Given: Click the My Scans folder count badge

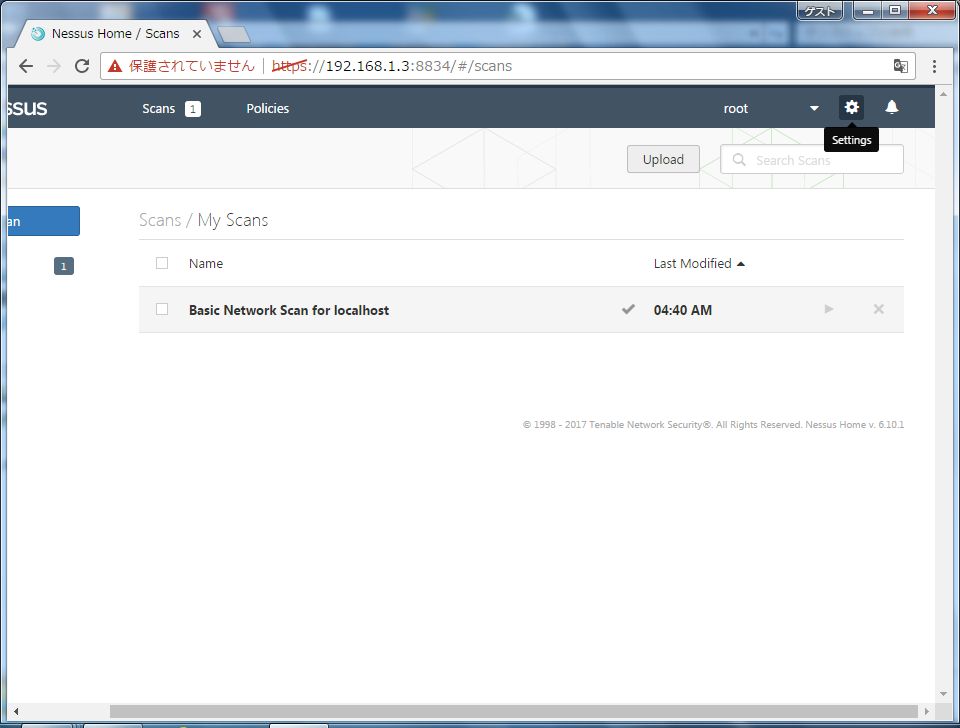Looking at the screenshot, I should click(x=64, y=266).
